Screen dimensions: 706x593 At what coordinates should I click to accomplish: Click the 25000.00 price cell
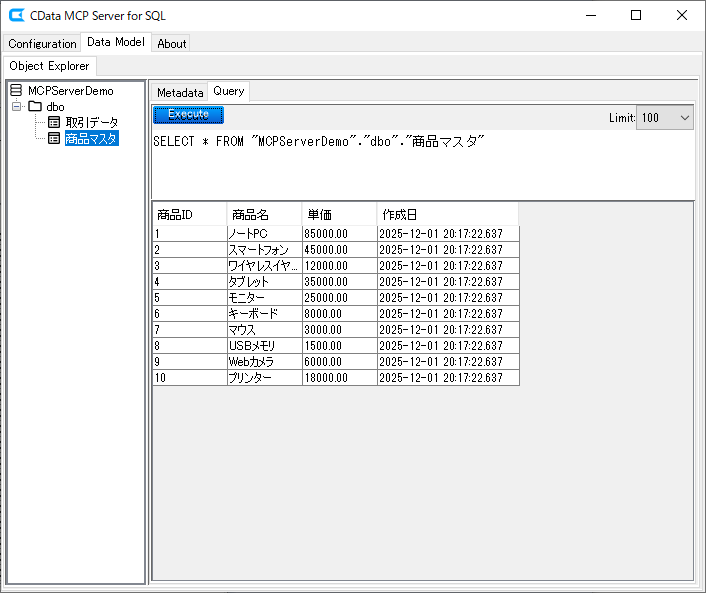click(339, 298)
